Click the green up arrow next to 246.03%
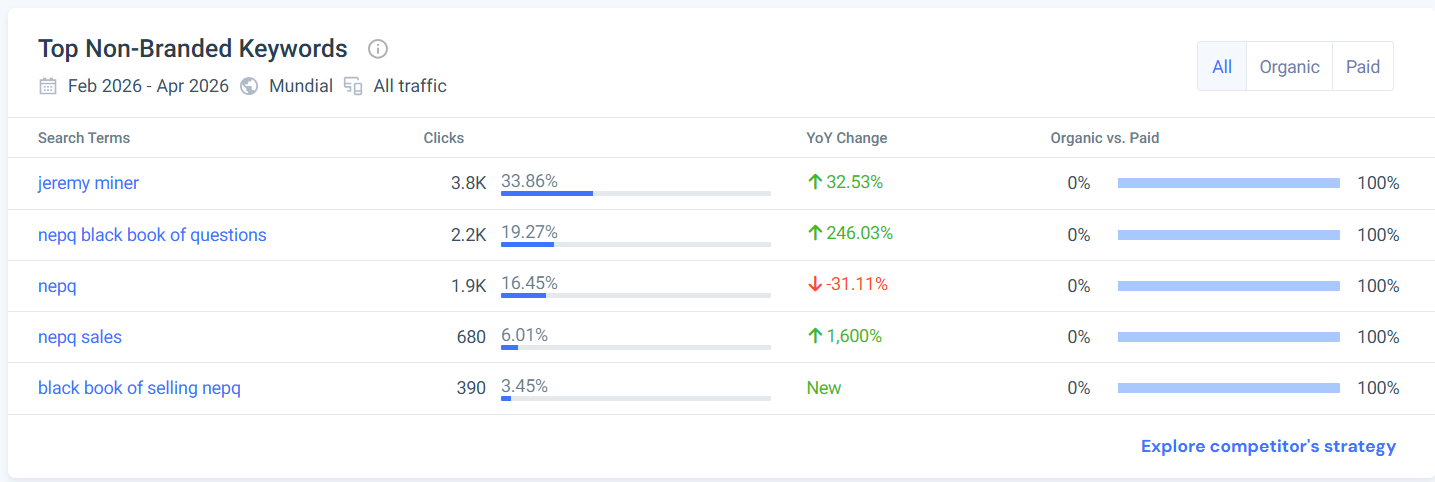1435x482 pixels. click(815, 233)
